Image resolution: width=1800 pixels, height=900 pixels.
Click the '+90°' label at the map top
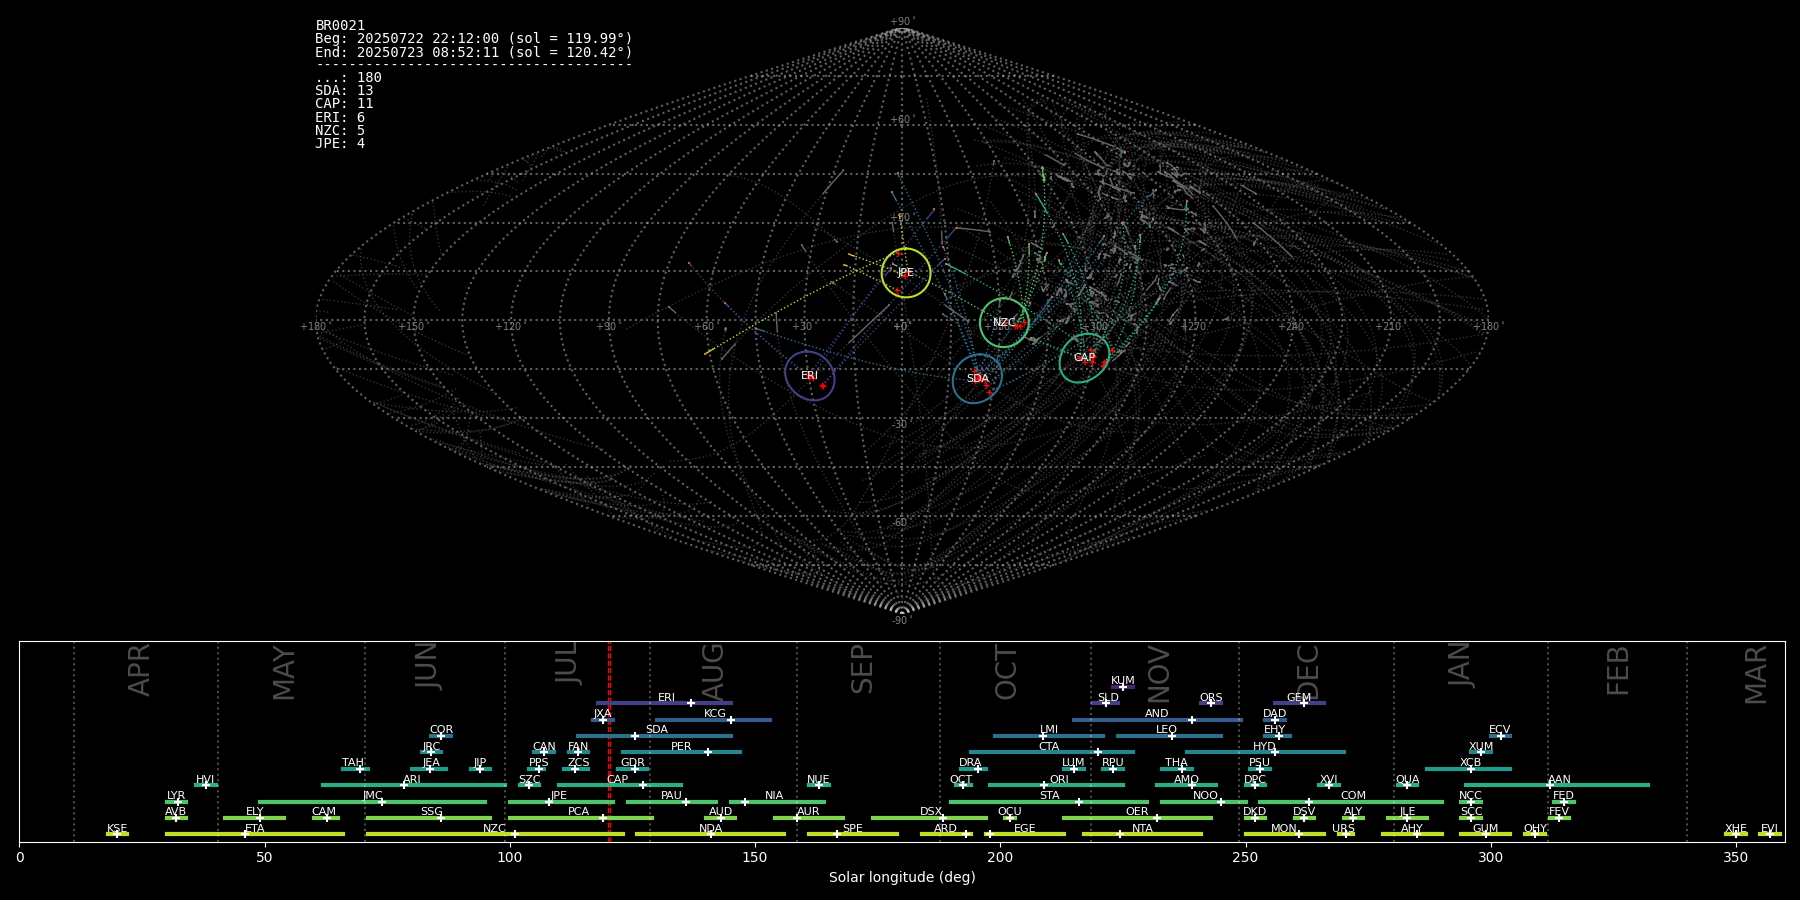coord(902,22)
